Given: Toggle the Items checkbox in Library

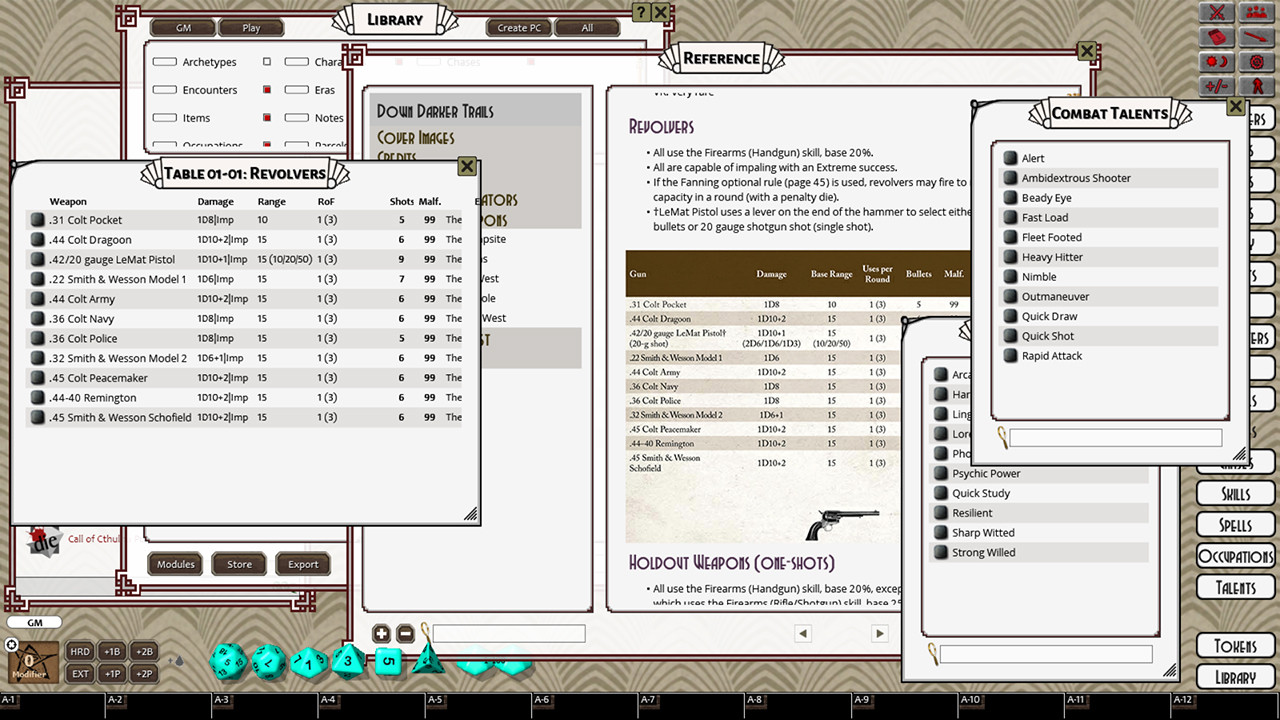Looking at the screenshot, I should 165,118.
